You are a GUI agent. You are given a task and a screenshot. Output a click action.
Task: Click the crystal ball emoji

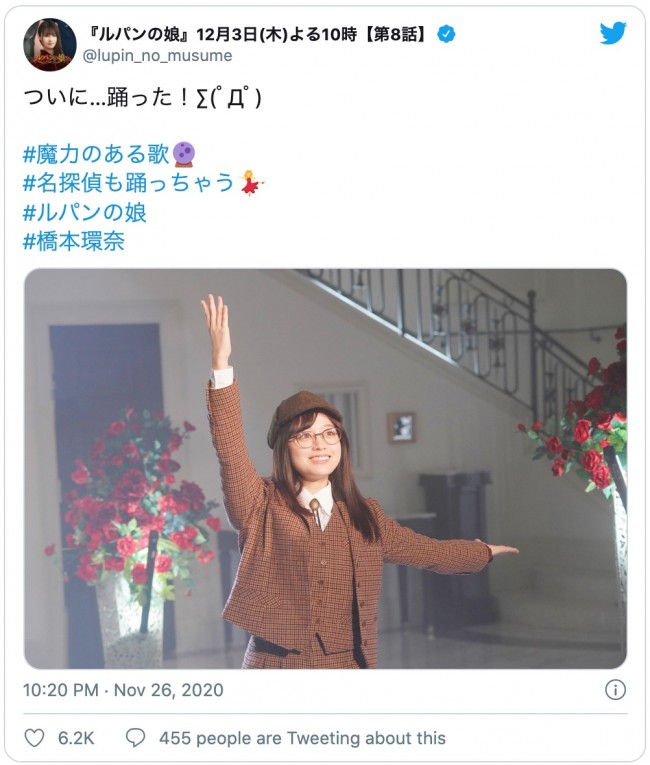[184, 154]
